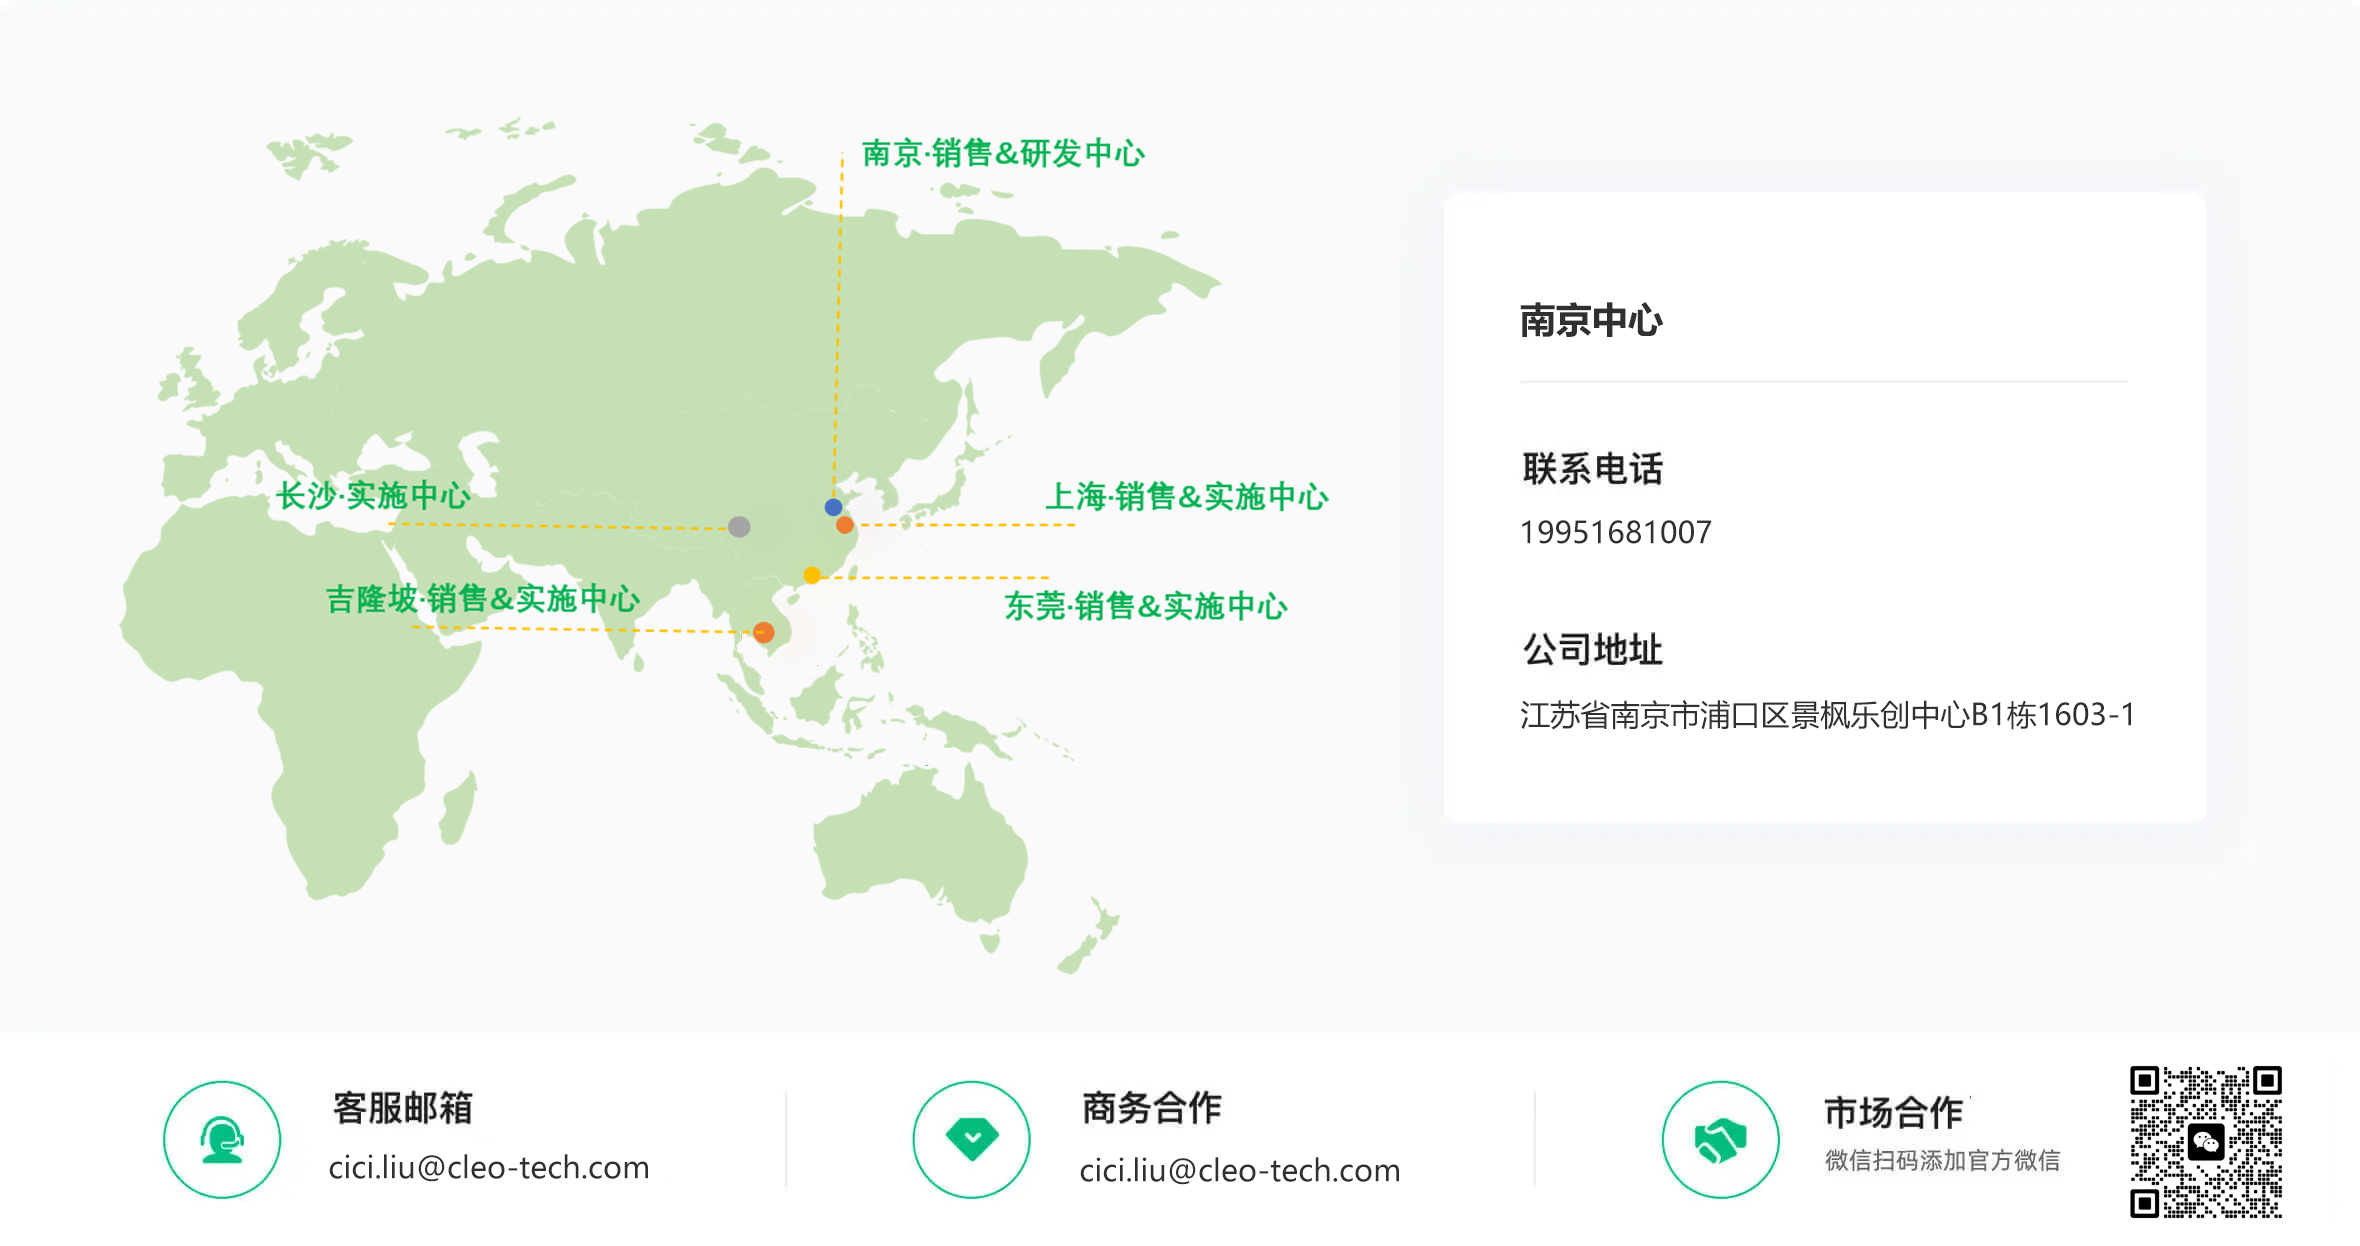Click the gray Changsha map dot

tap(739, 526)
